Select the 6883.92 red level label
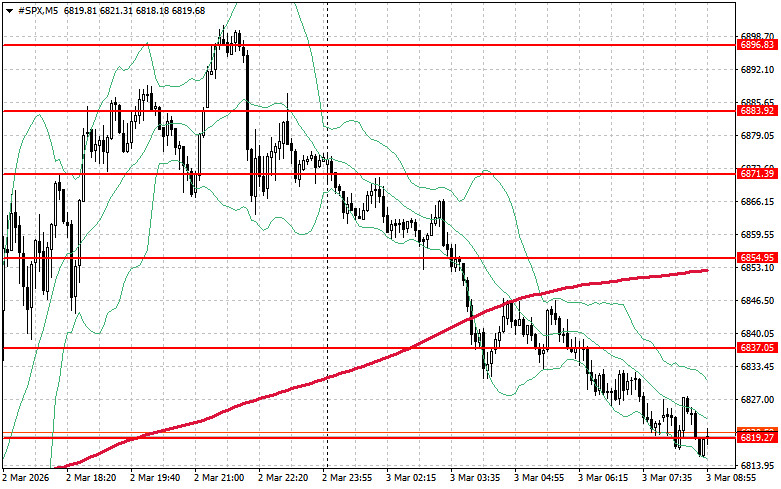Screen dimensions: 781x489 coord(756,110)
